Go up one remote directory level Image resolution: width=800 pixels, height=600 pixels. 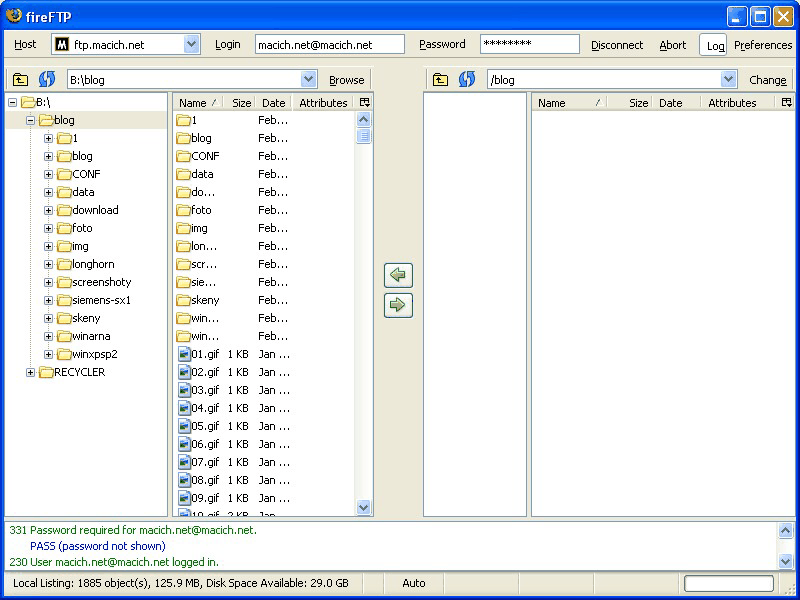coord(440,80)
